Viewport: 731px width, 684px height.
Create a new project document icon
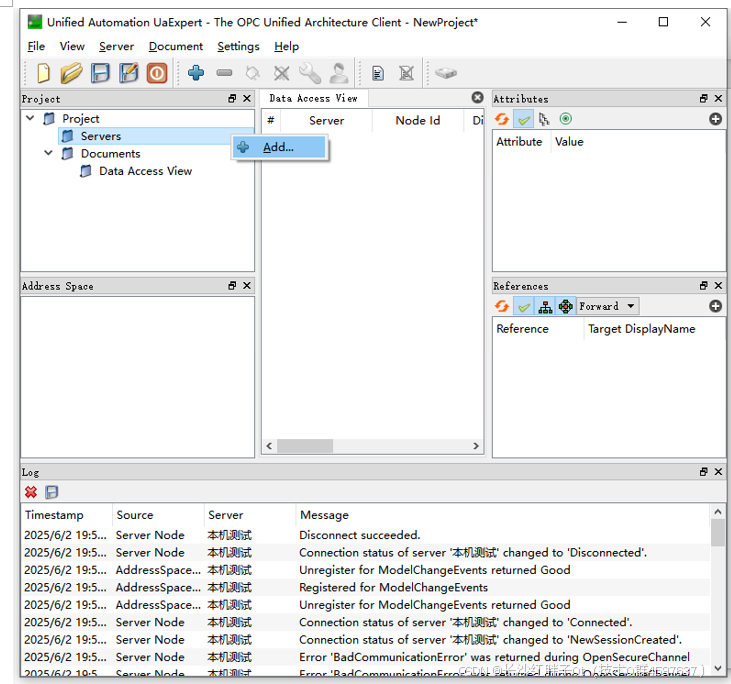tap(43, 73)
